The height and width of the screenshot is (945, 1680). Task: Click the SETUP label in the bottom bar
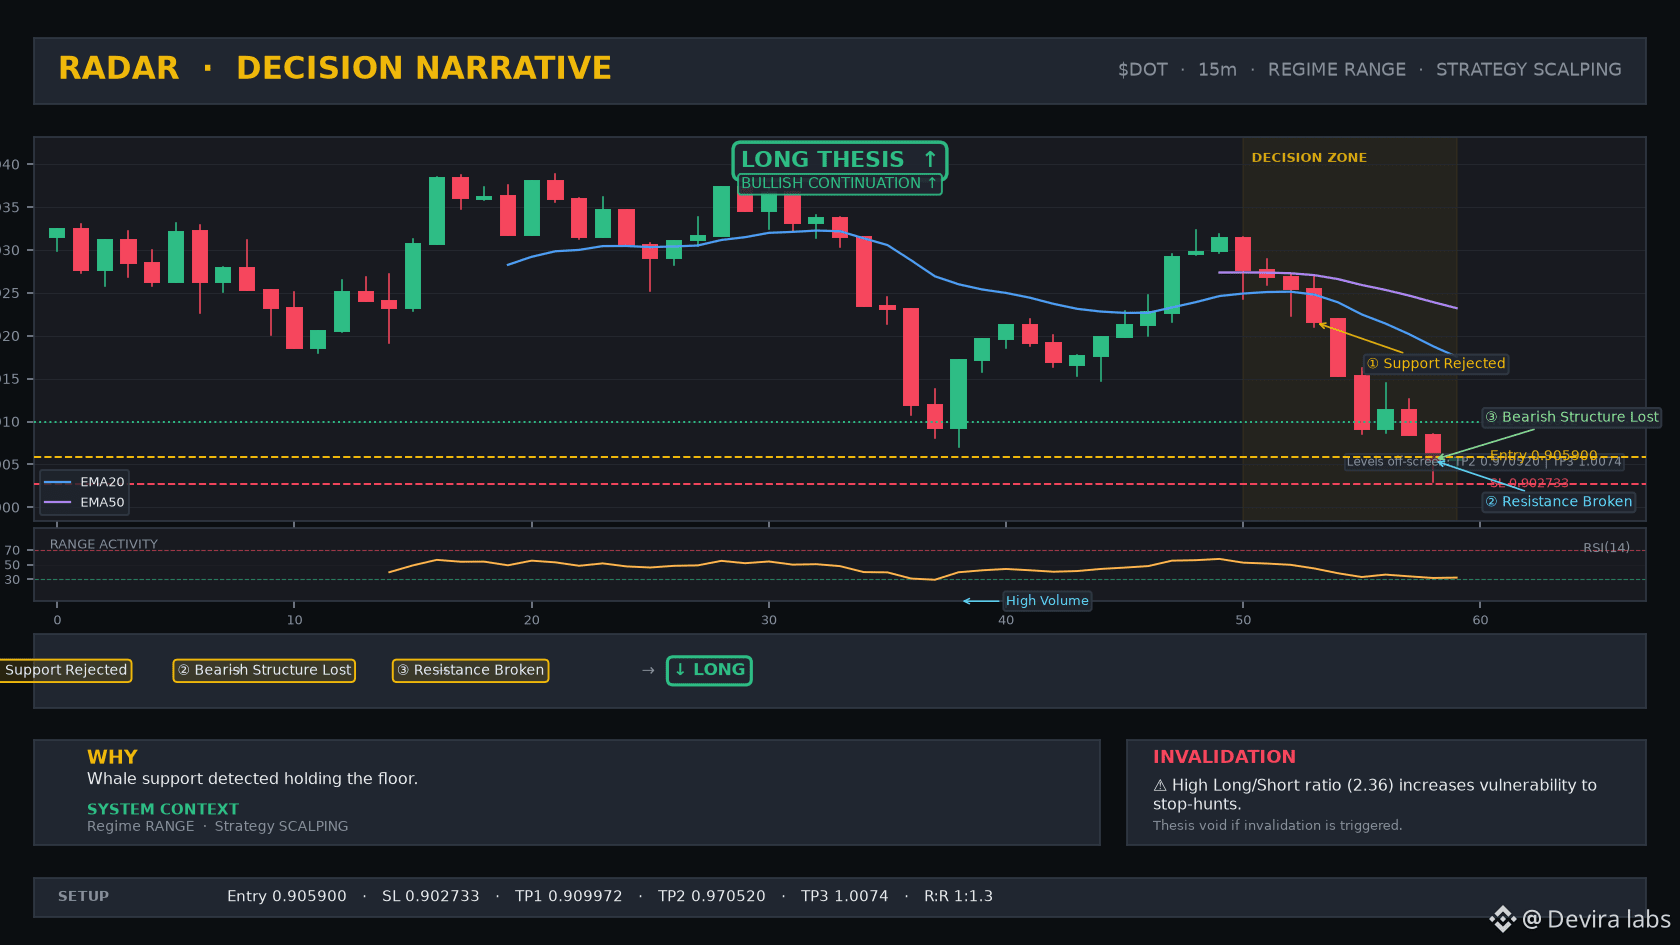pyautogui.click(x=83, y=897)
